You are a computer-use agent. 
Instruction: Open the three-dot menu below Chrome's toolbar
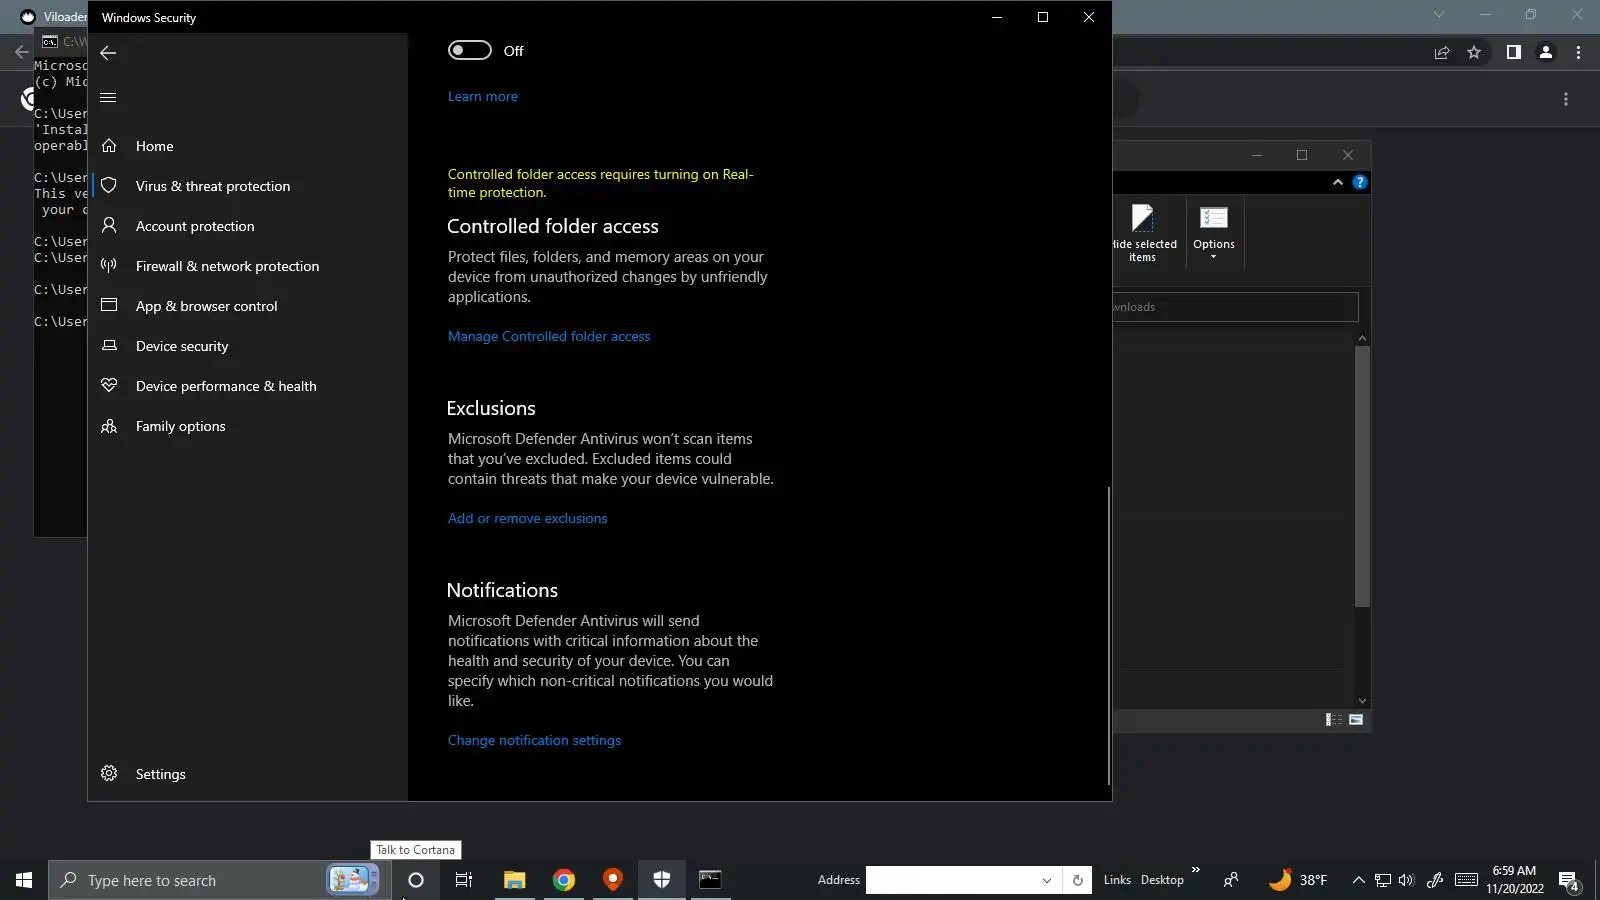pyautogui.click(x=1566, y=99)
